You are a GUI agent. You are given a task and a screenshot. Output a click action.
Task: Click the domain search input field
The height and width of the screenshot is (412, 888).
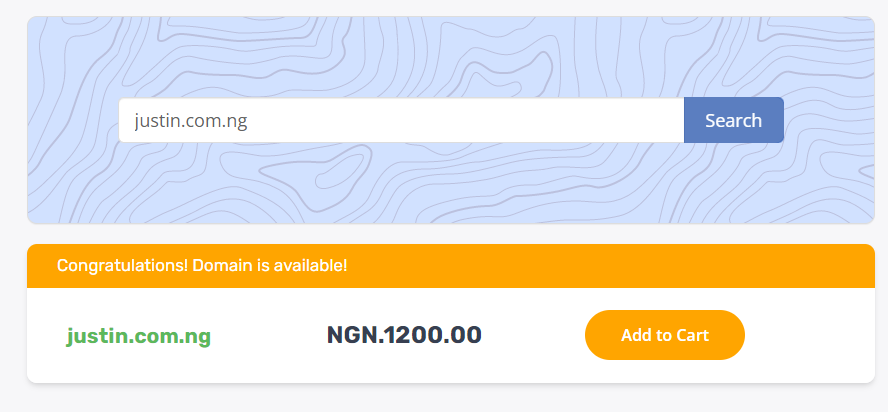coord(400,121)
